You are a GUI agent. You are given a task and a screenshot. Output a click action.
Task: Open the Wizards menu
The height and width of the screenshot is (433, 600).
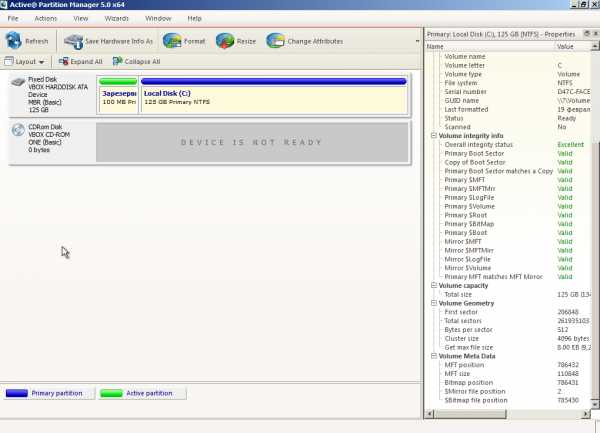point(116,18)
